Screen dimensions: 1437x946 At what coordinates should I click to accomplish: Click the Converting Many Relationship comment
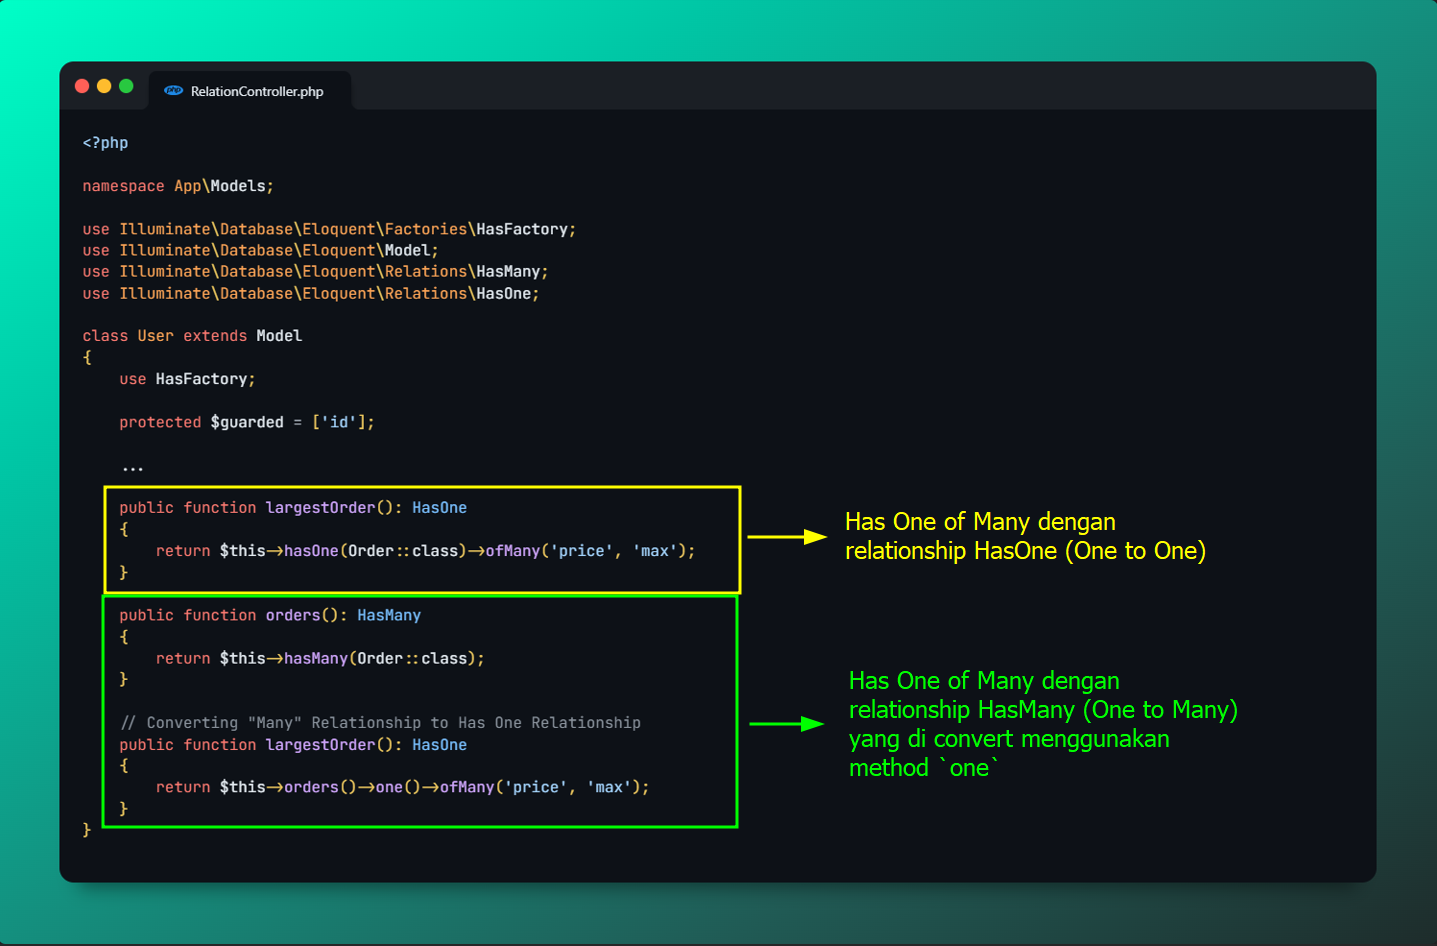coord(380,722)
